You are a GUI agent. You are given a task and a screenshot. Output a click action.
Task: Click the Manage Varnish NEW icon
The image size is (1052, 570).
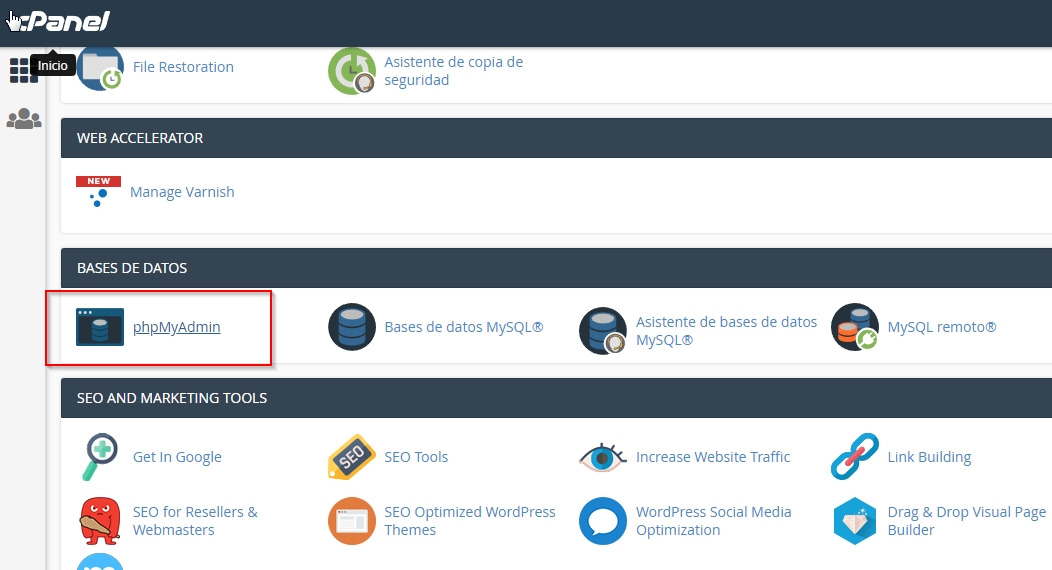click(x=99, y=192)
